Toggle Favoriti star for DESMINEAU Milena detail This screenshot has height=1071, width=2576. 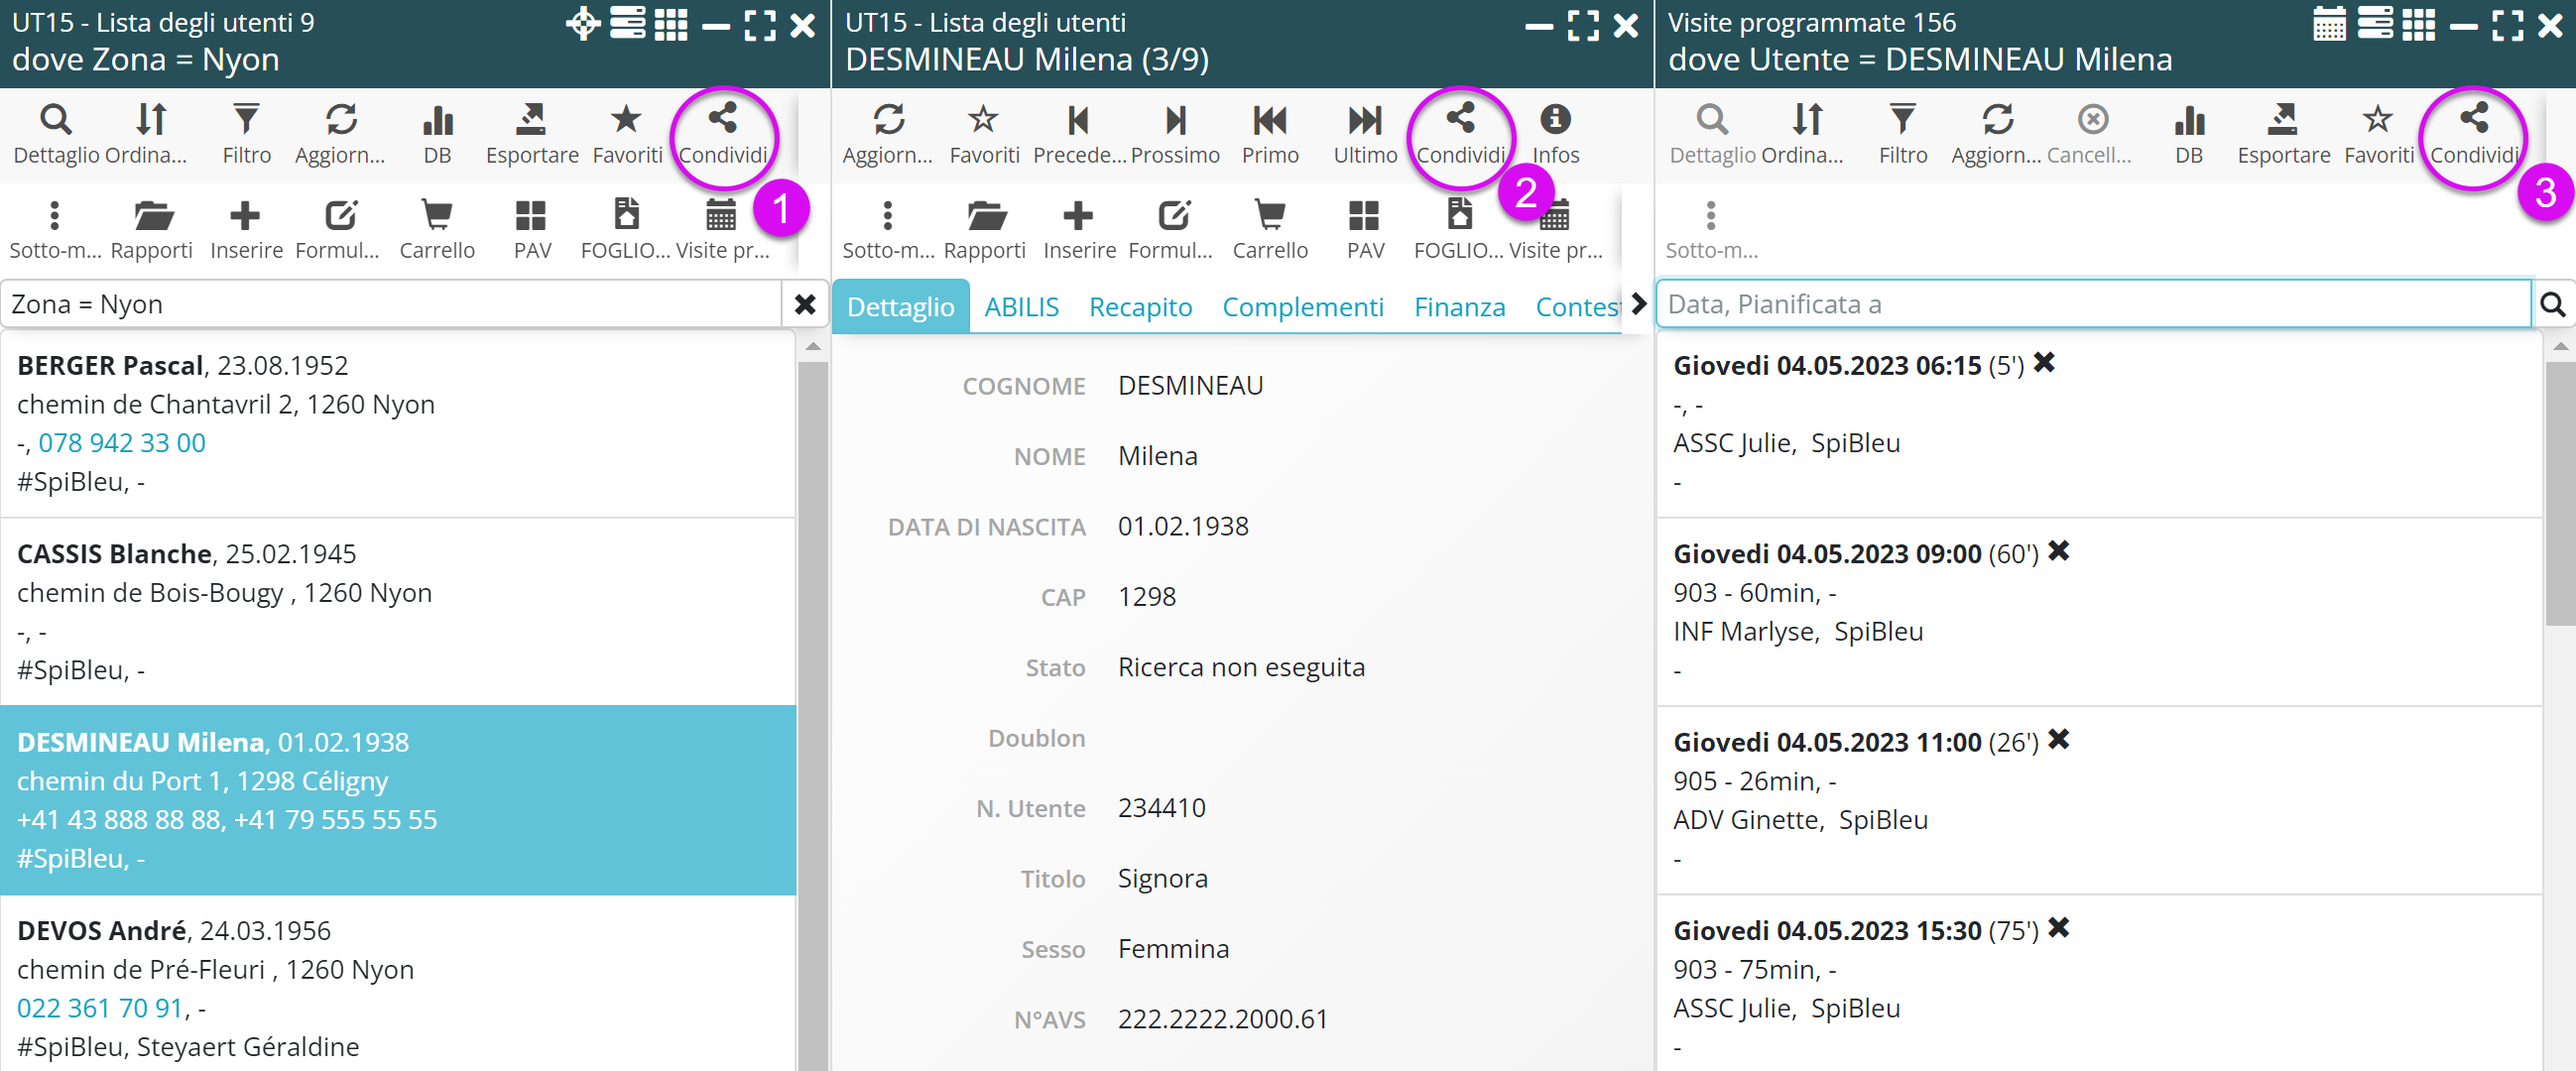(x=984, y=133)
